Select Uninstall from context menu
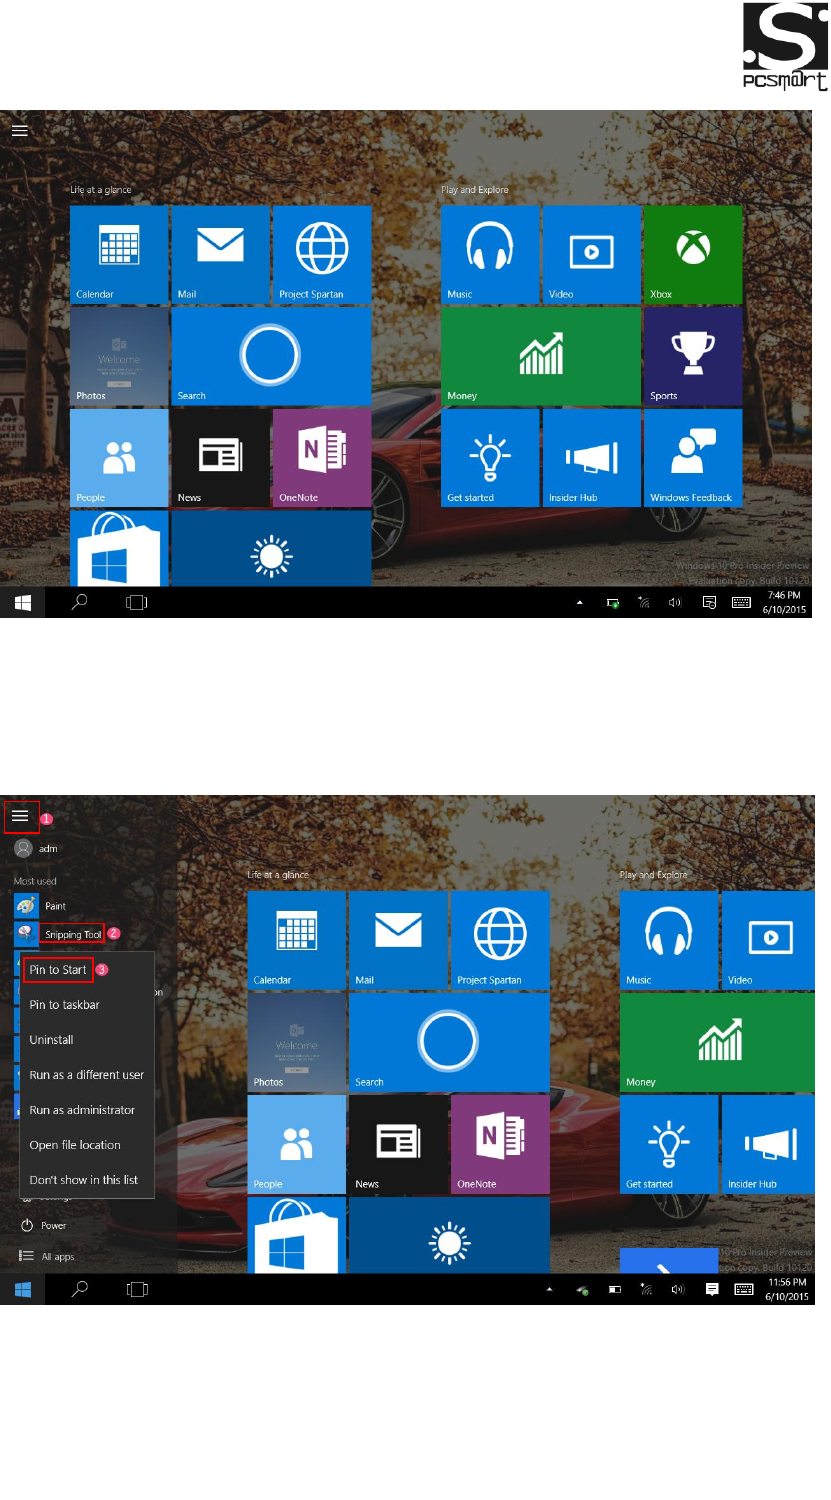The image size is (831, 1500). pos(87,1040)
